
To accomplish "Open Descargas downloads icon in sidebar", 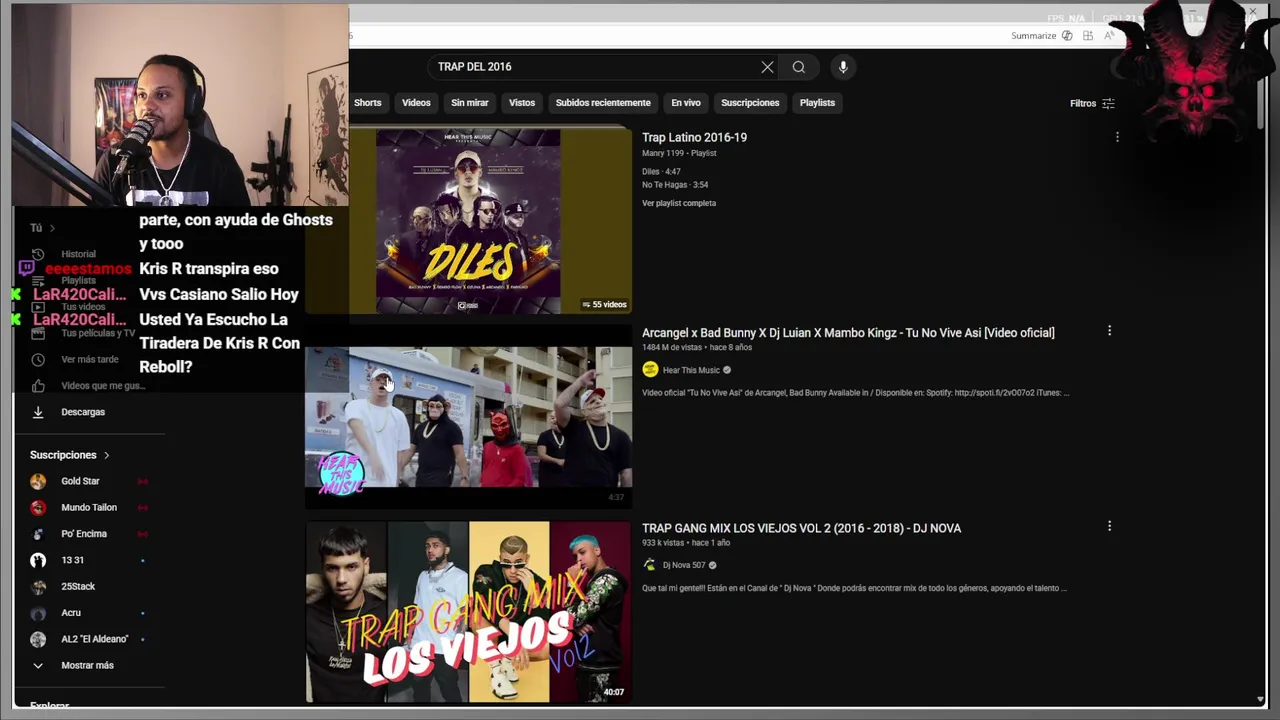I will pos(38,412).
